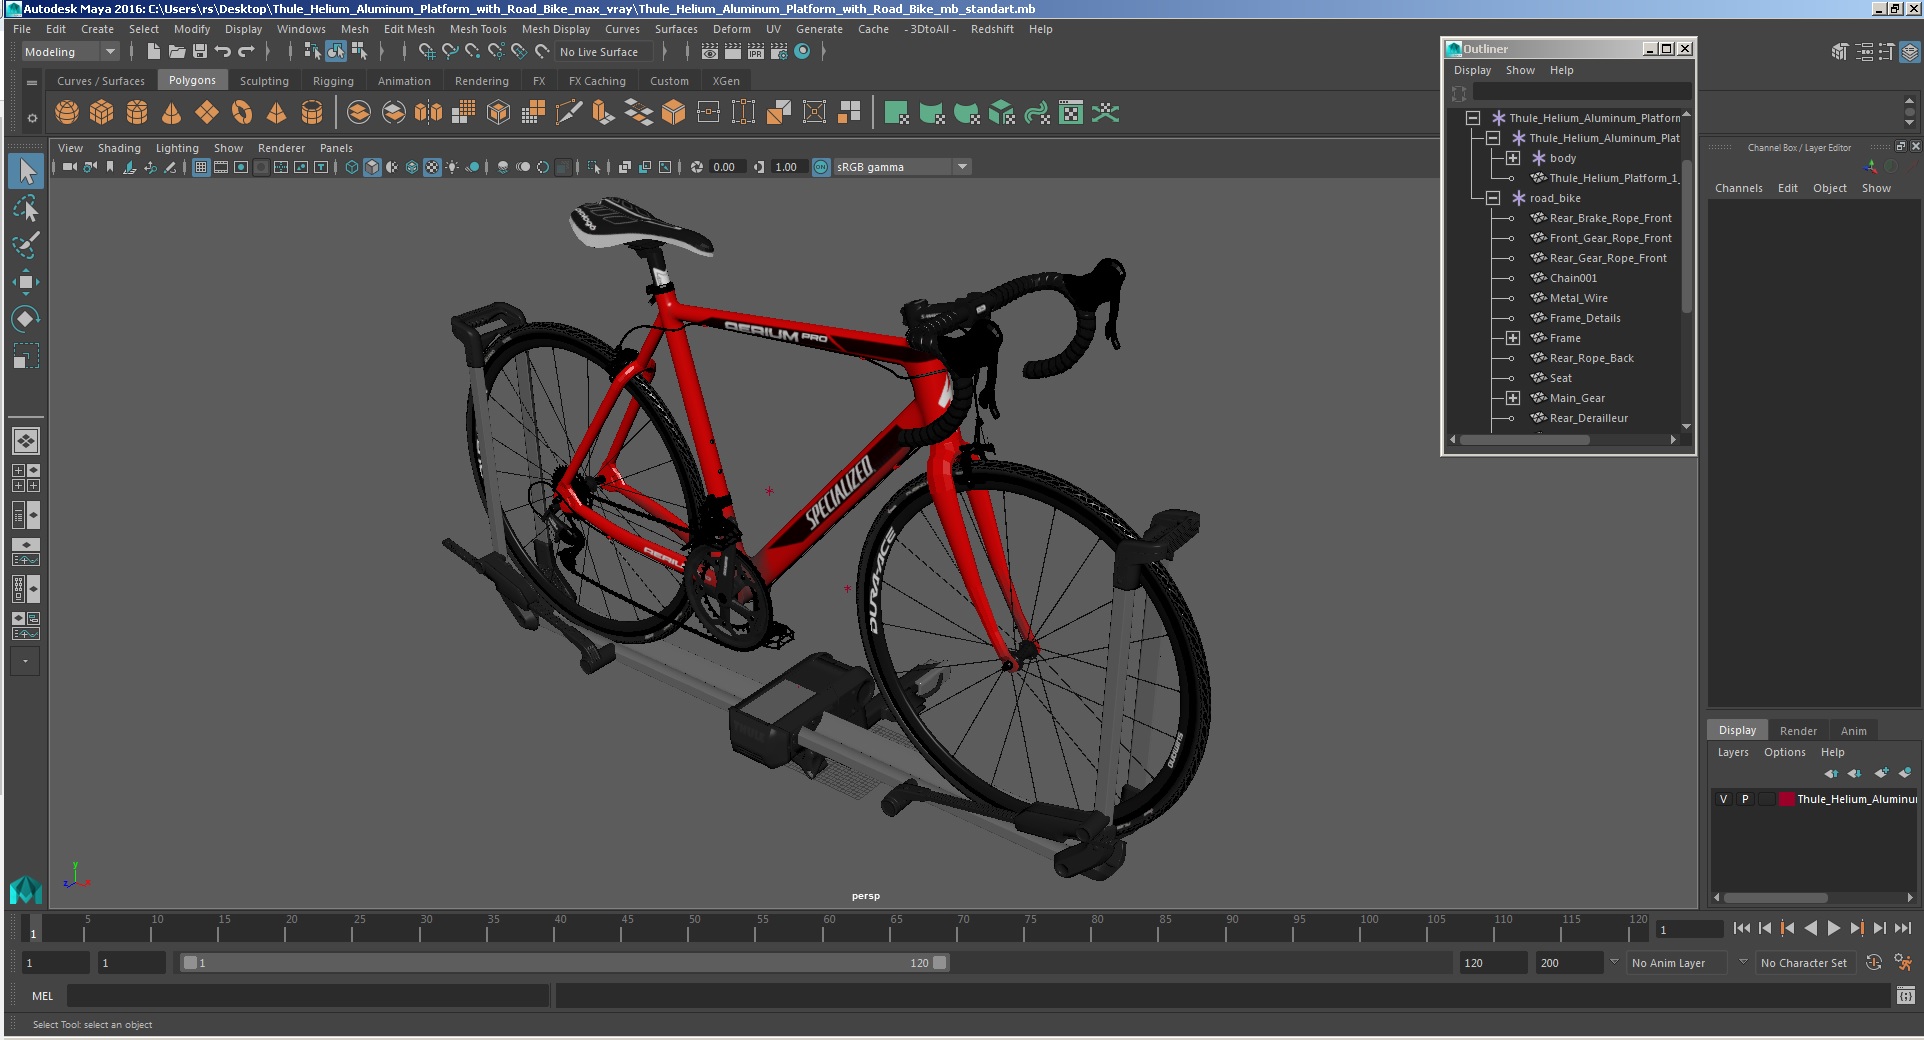Create a polygon plane from the shelf

click(x=207, y=113)
